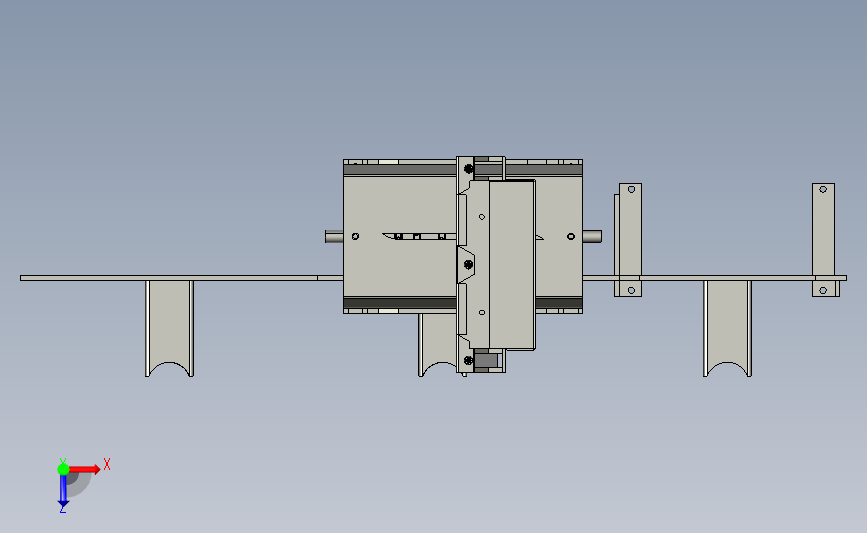Screen dimensions: 867x533
Task: Pick the bottom hole of the far-right bracket
Action: [x=823, y=290]
